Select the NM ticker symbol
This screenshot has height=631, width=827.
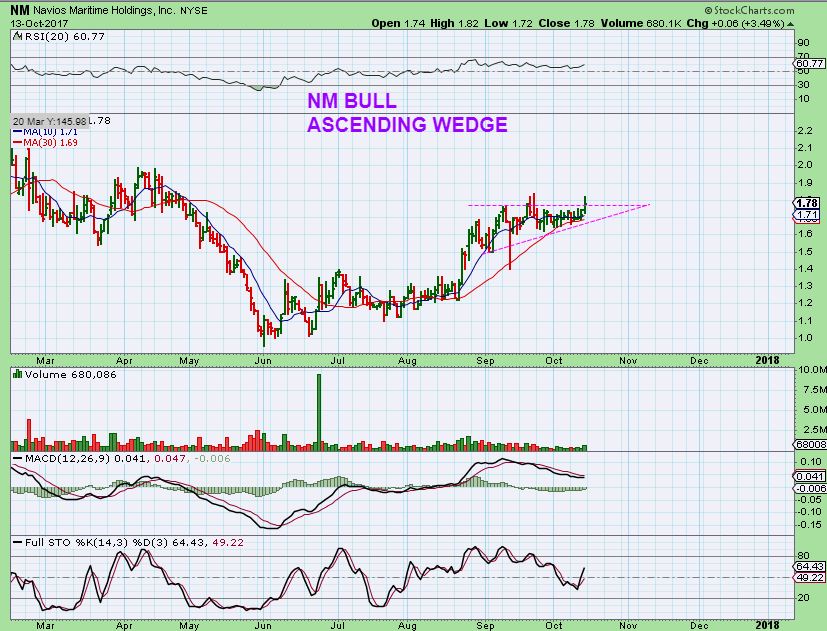[20, 10]
